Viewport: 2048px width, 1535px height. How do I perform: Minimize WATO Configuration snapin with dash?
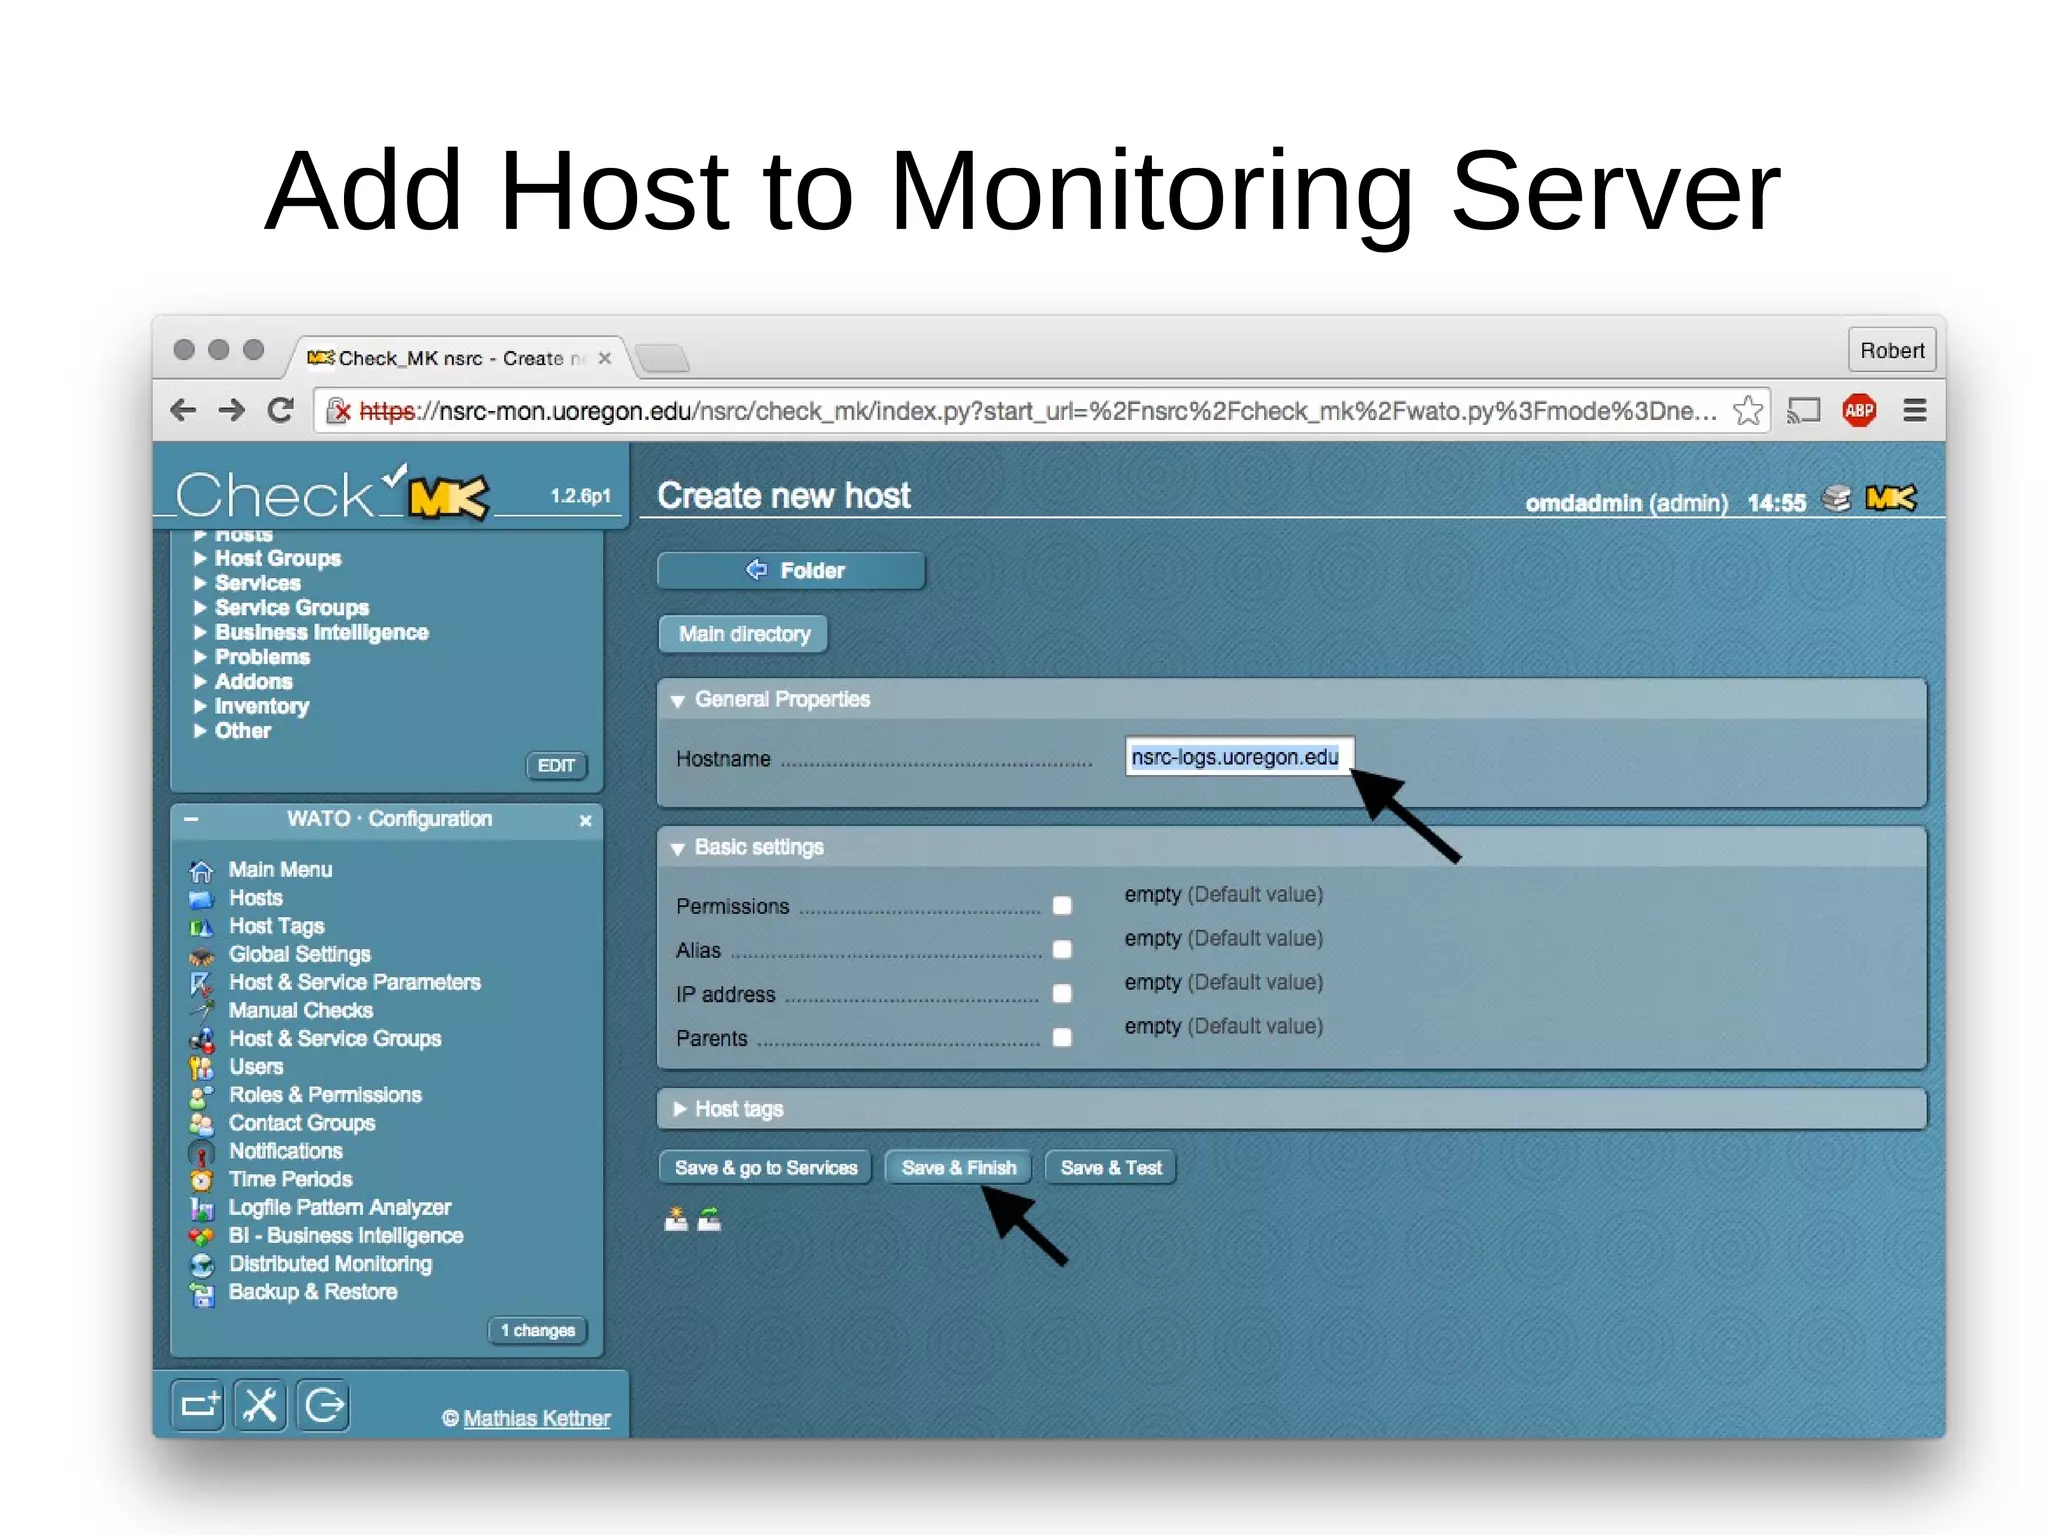191,819
